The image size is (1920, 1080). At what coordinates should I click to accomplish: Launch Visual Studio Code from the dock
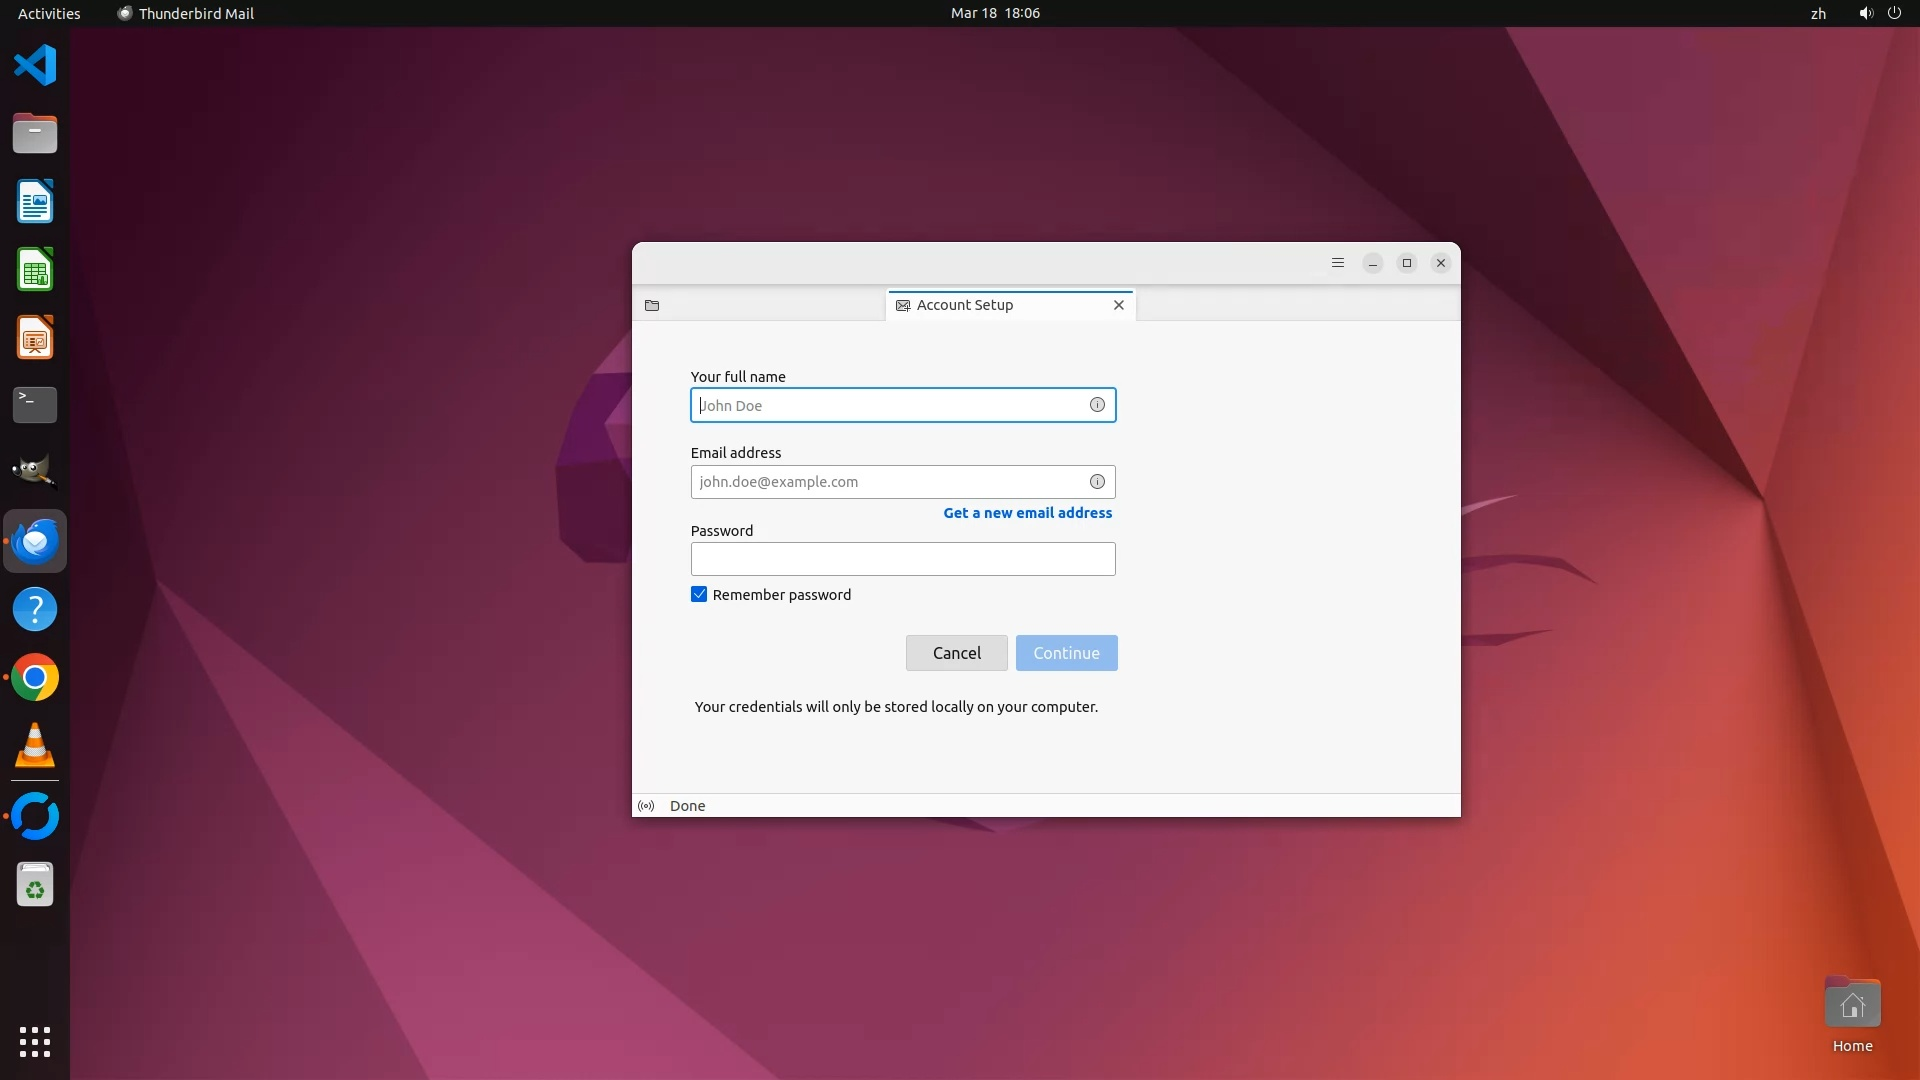click(x=35, y=66)
